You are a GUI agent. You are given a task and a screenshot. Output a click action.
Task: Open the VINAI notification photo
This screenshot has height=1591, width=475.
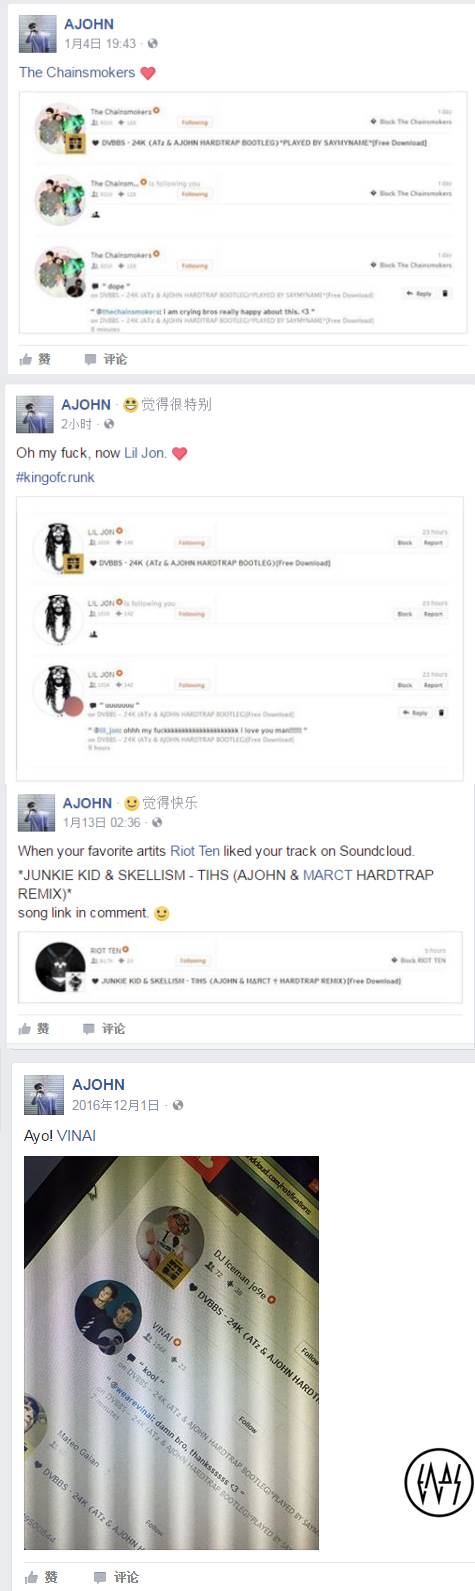coord(171,1353)
